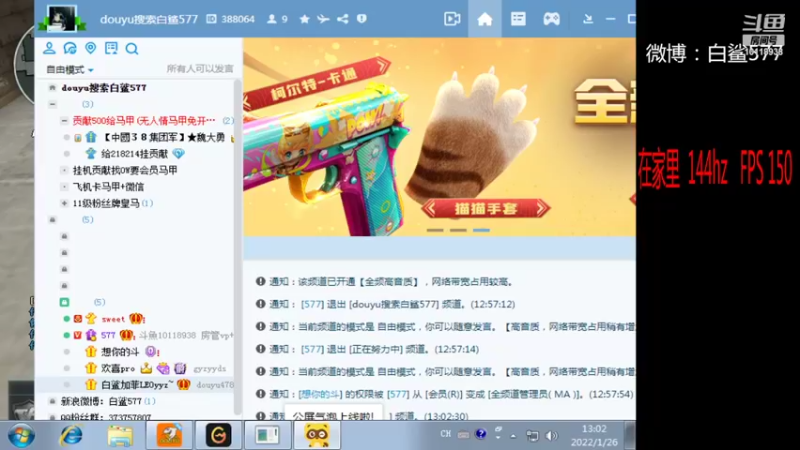Select user 【中國38集团军】★魏大勇
The image size is (800, 450).
click(x=164, y=137)
